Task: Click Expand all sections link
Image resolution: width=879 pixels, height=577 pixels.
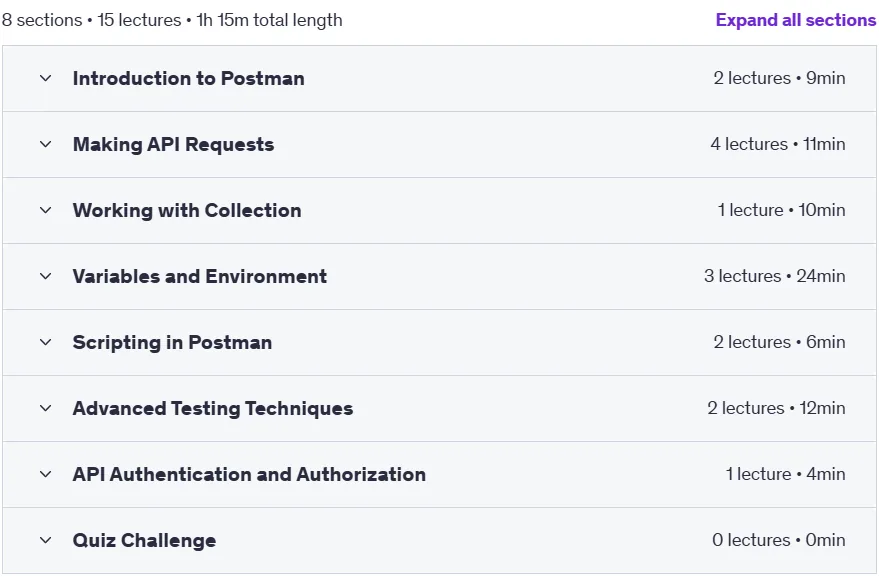Action: tap(795, 20)
